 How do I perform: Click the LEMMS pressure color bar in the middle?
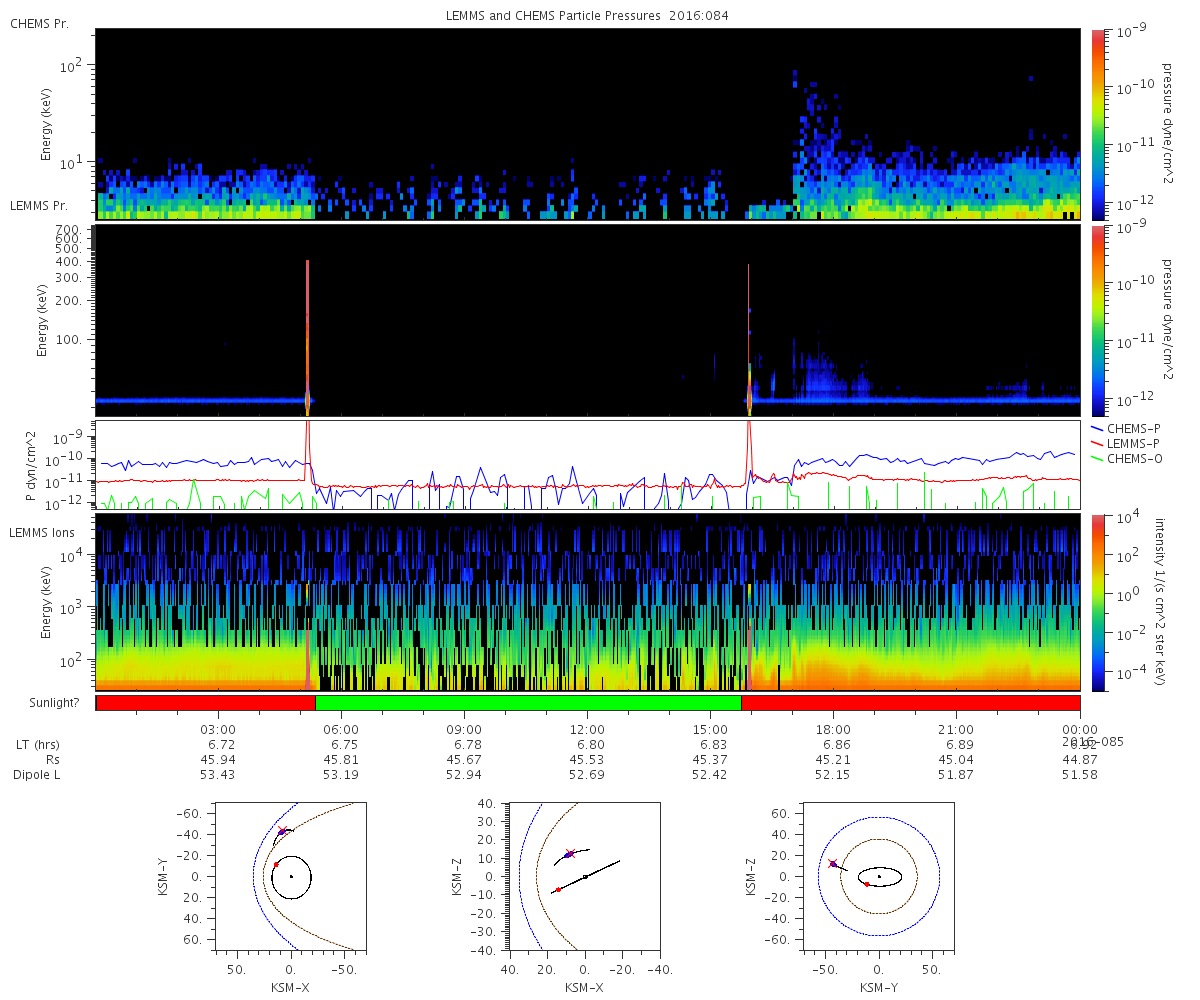pos(1097,321)
